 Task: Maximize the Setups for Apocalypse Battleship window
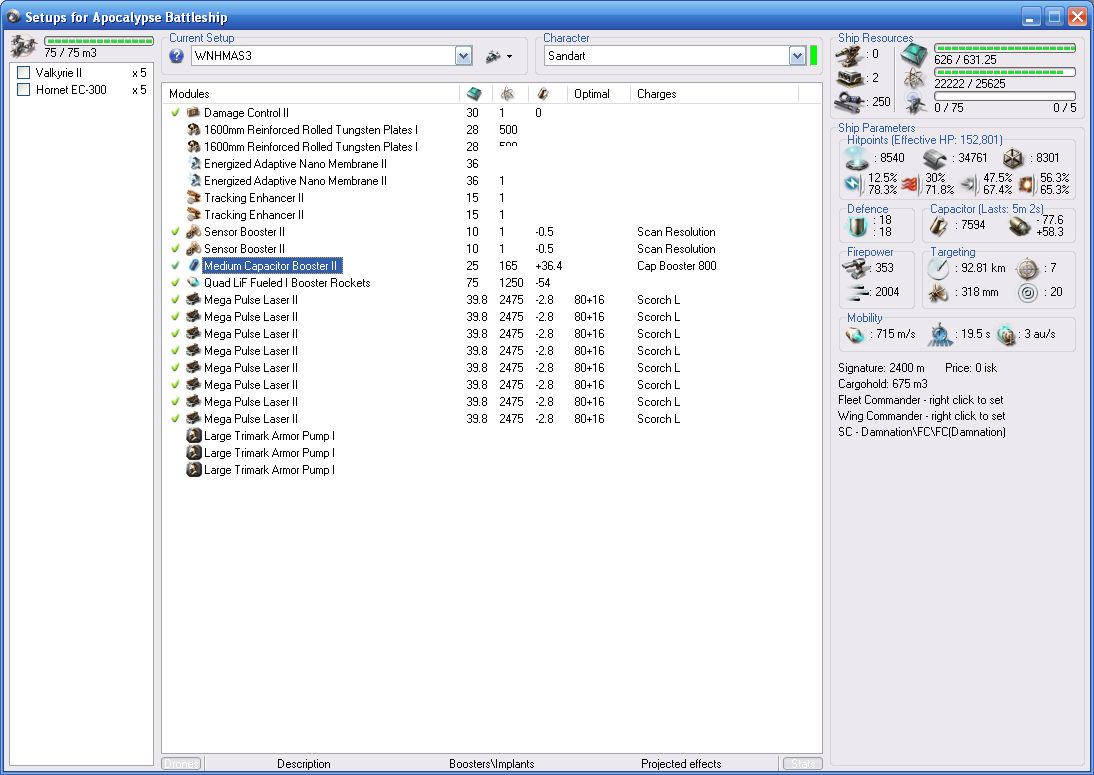click(1054, 16)
